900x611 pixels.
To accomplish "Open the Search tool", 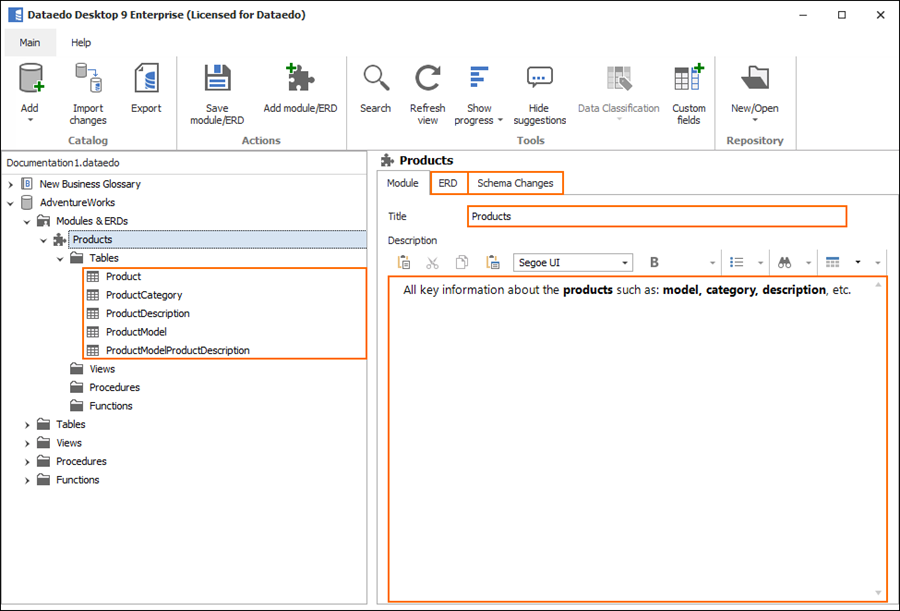I will [376, 81].
